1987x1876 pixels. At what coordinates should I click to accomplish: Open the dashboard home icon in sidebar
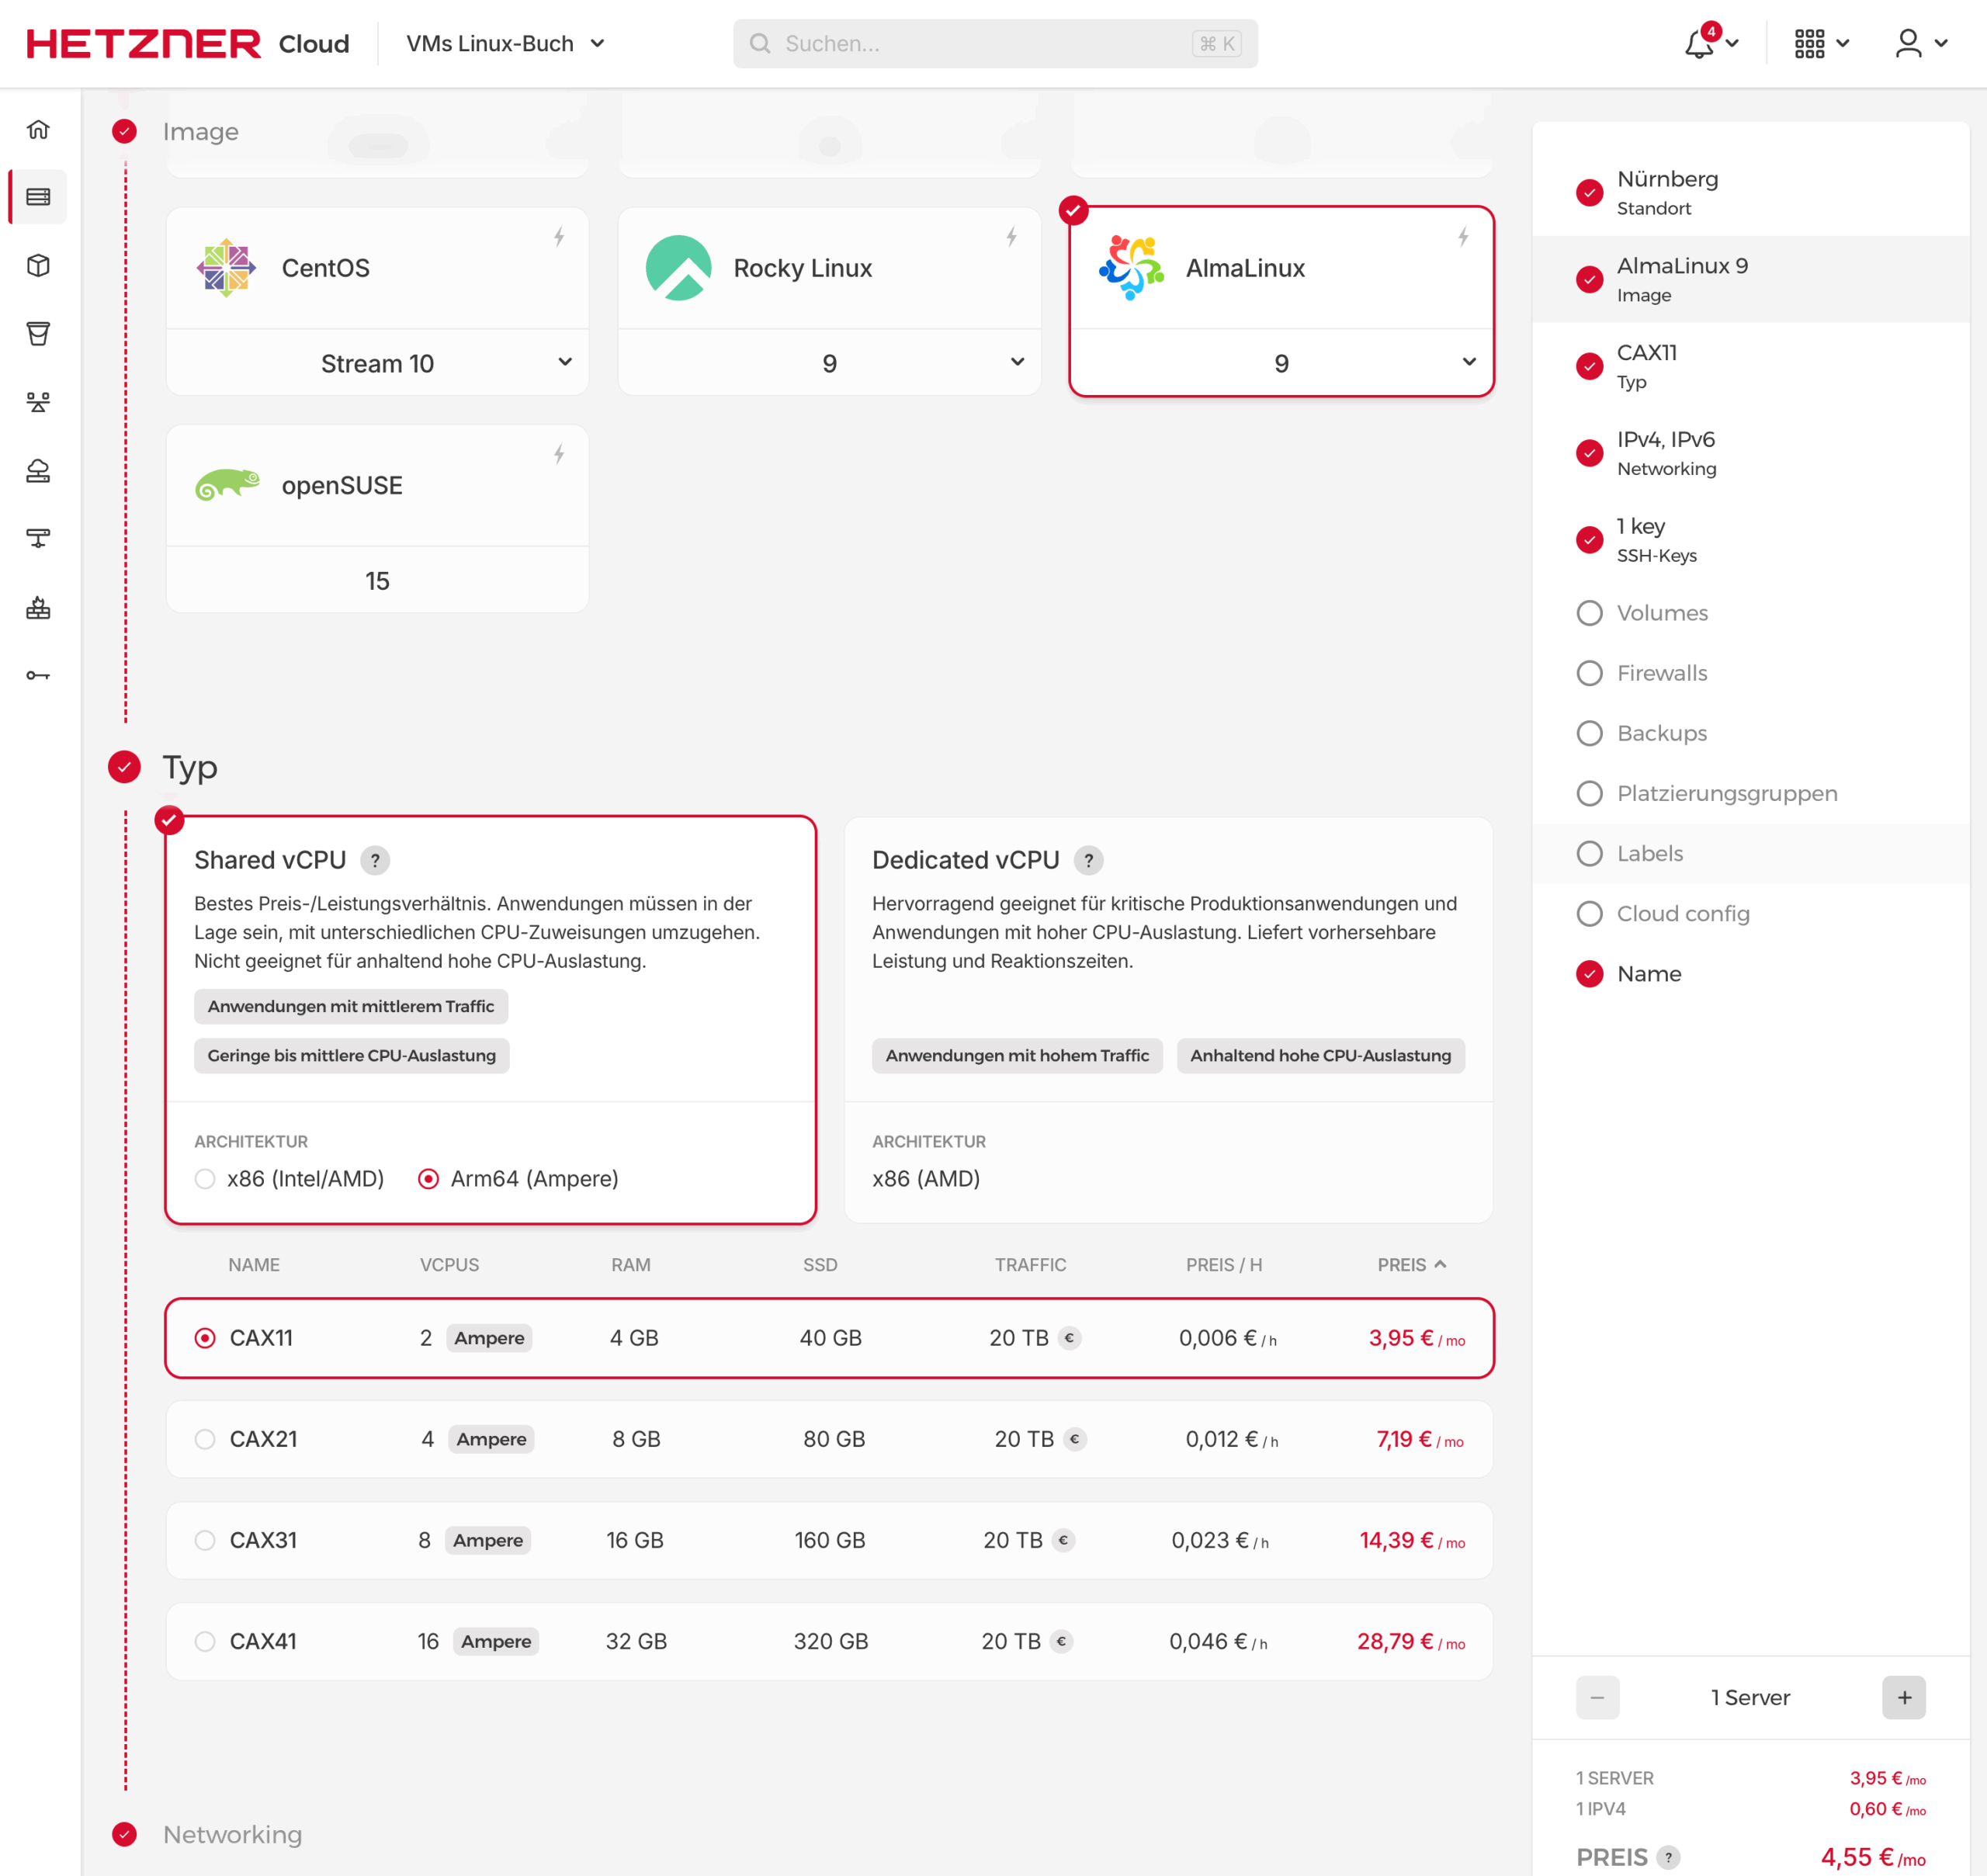pos(38,129)
